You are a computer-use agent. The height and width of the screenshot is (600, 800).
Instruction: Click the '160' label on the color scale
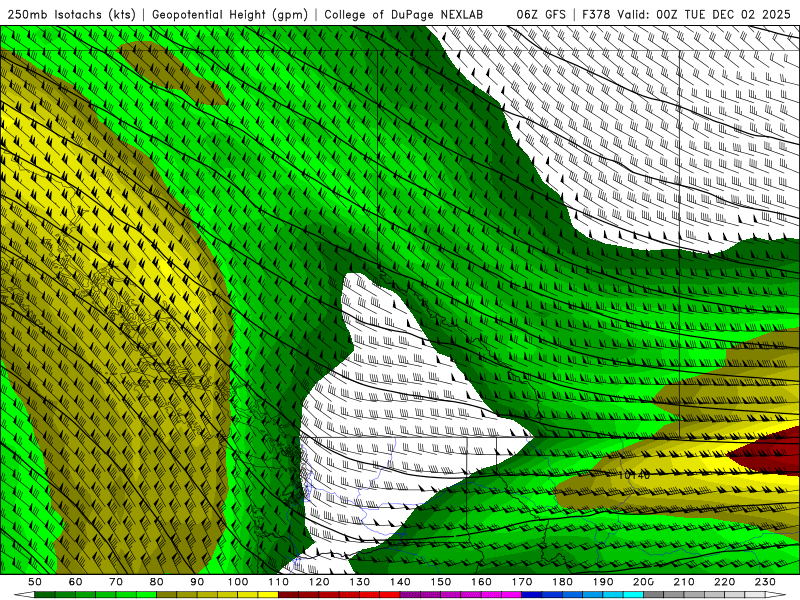point(481,582)
